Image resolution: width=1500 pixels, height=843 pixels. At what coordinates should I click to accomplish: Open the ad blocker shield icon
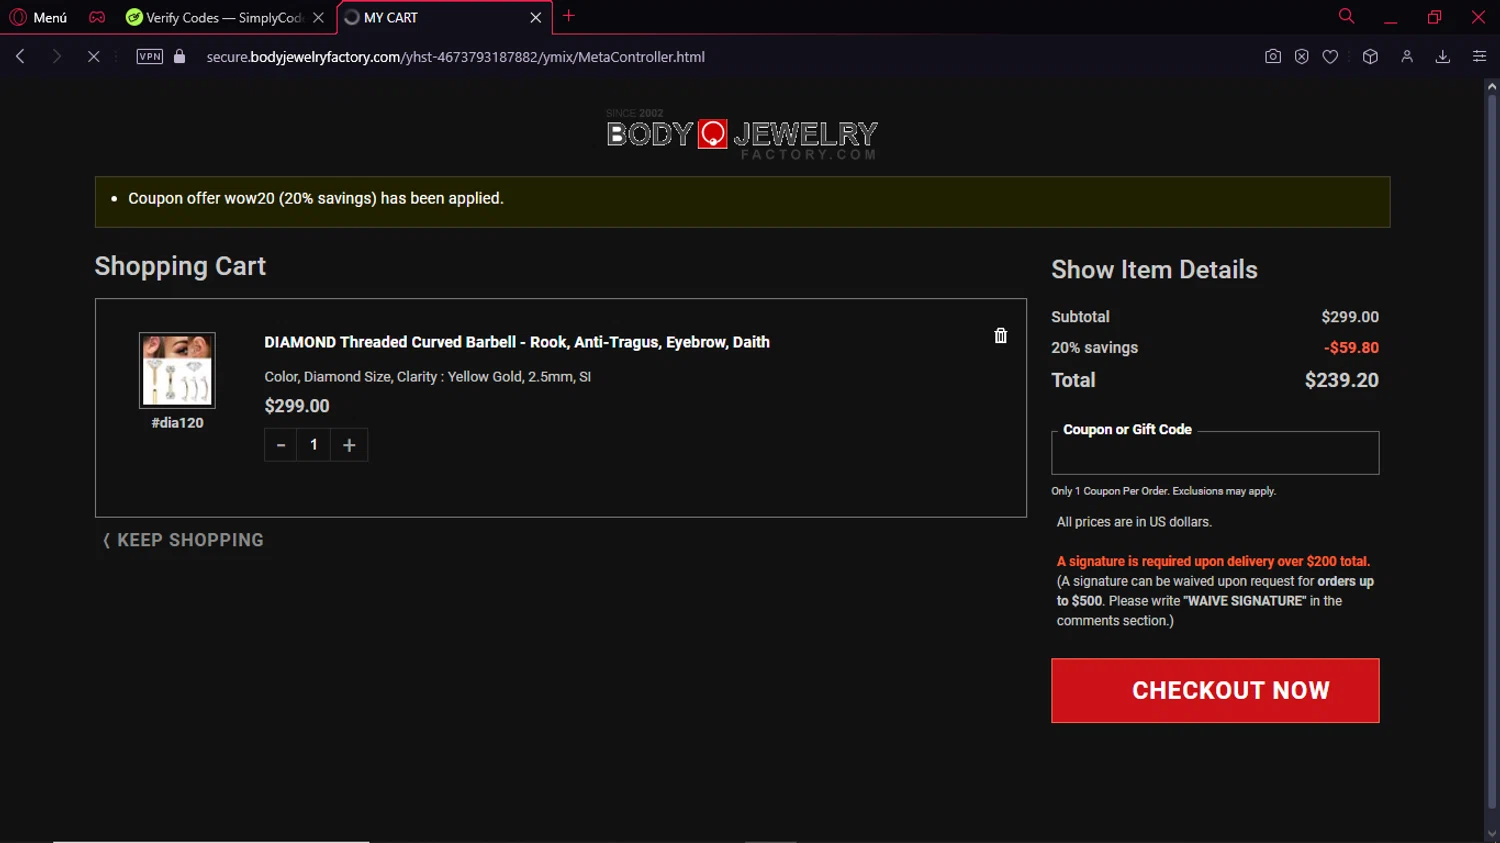1301,57
